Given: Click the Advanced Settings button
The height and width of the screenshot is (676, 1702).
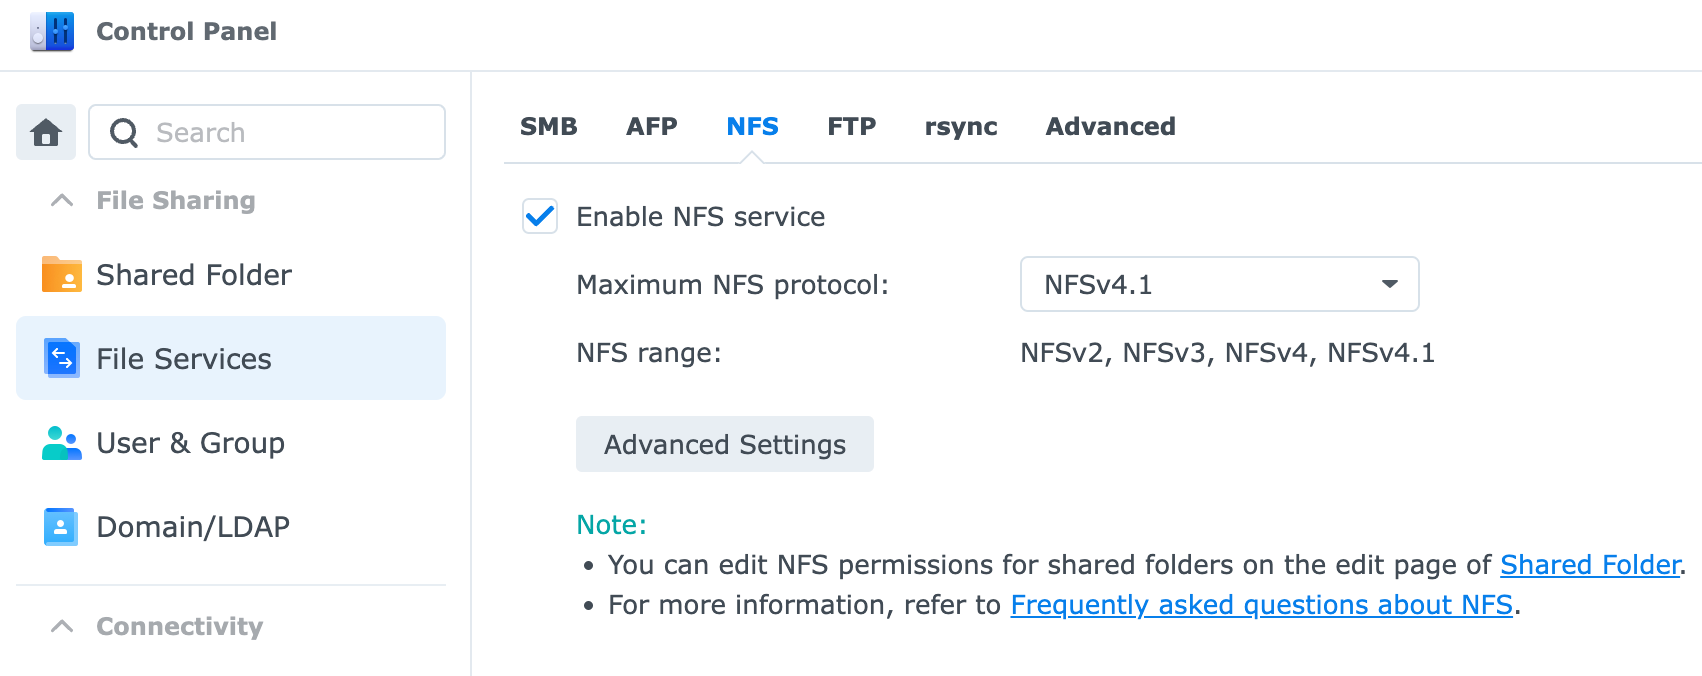Looking at the screenshot, I should [x=725, y=444].
